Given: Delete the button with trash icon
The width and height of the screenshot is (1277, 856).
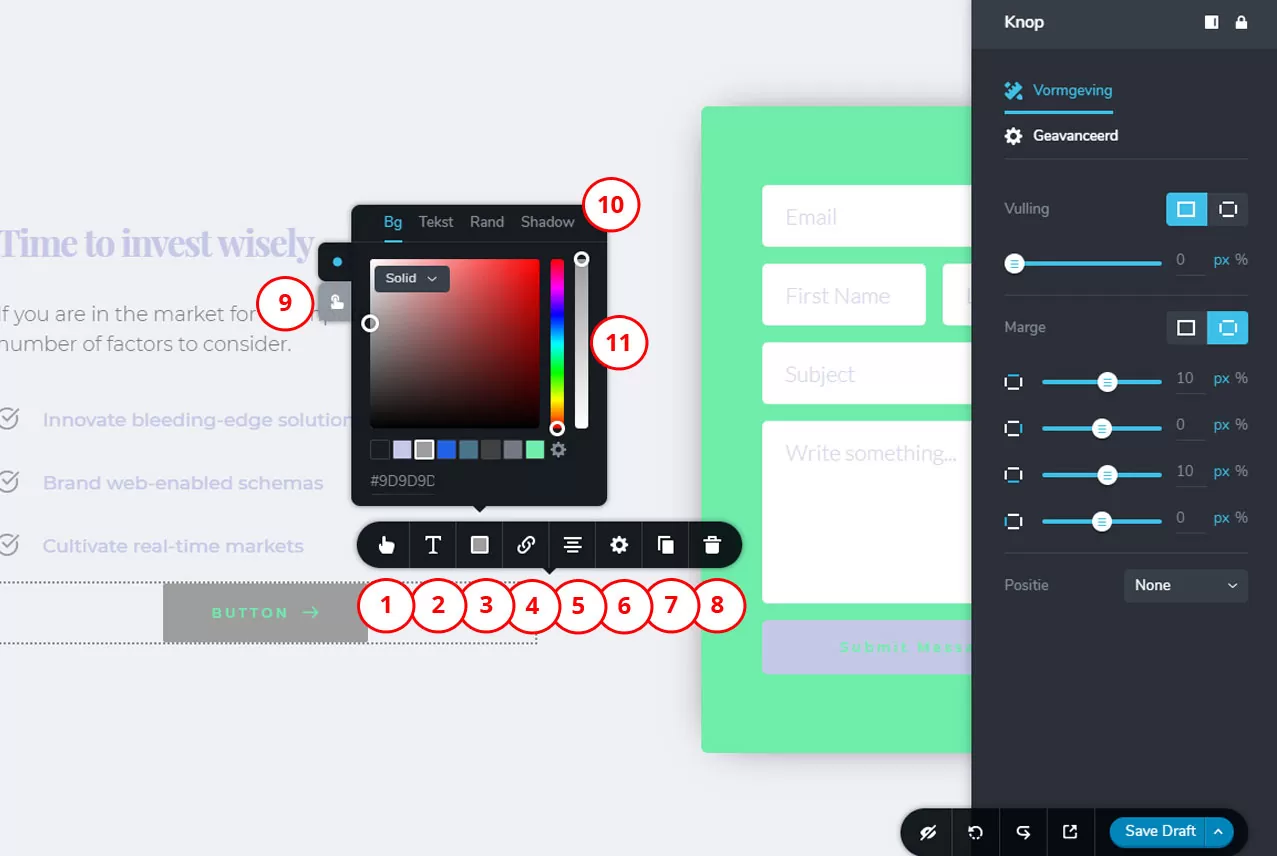Looking at the screenshot, I should tap(711, 545).
